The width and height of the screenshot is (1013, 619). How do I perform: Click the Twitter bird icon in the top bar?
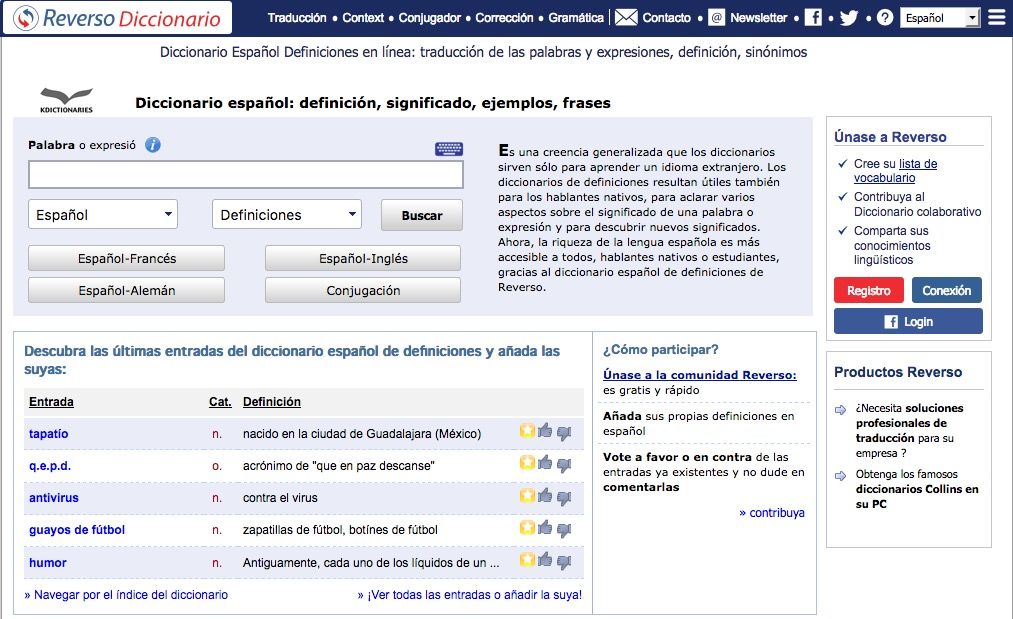849,17
